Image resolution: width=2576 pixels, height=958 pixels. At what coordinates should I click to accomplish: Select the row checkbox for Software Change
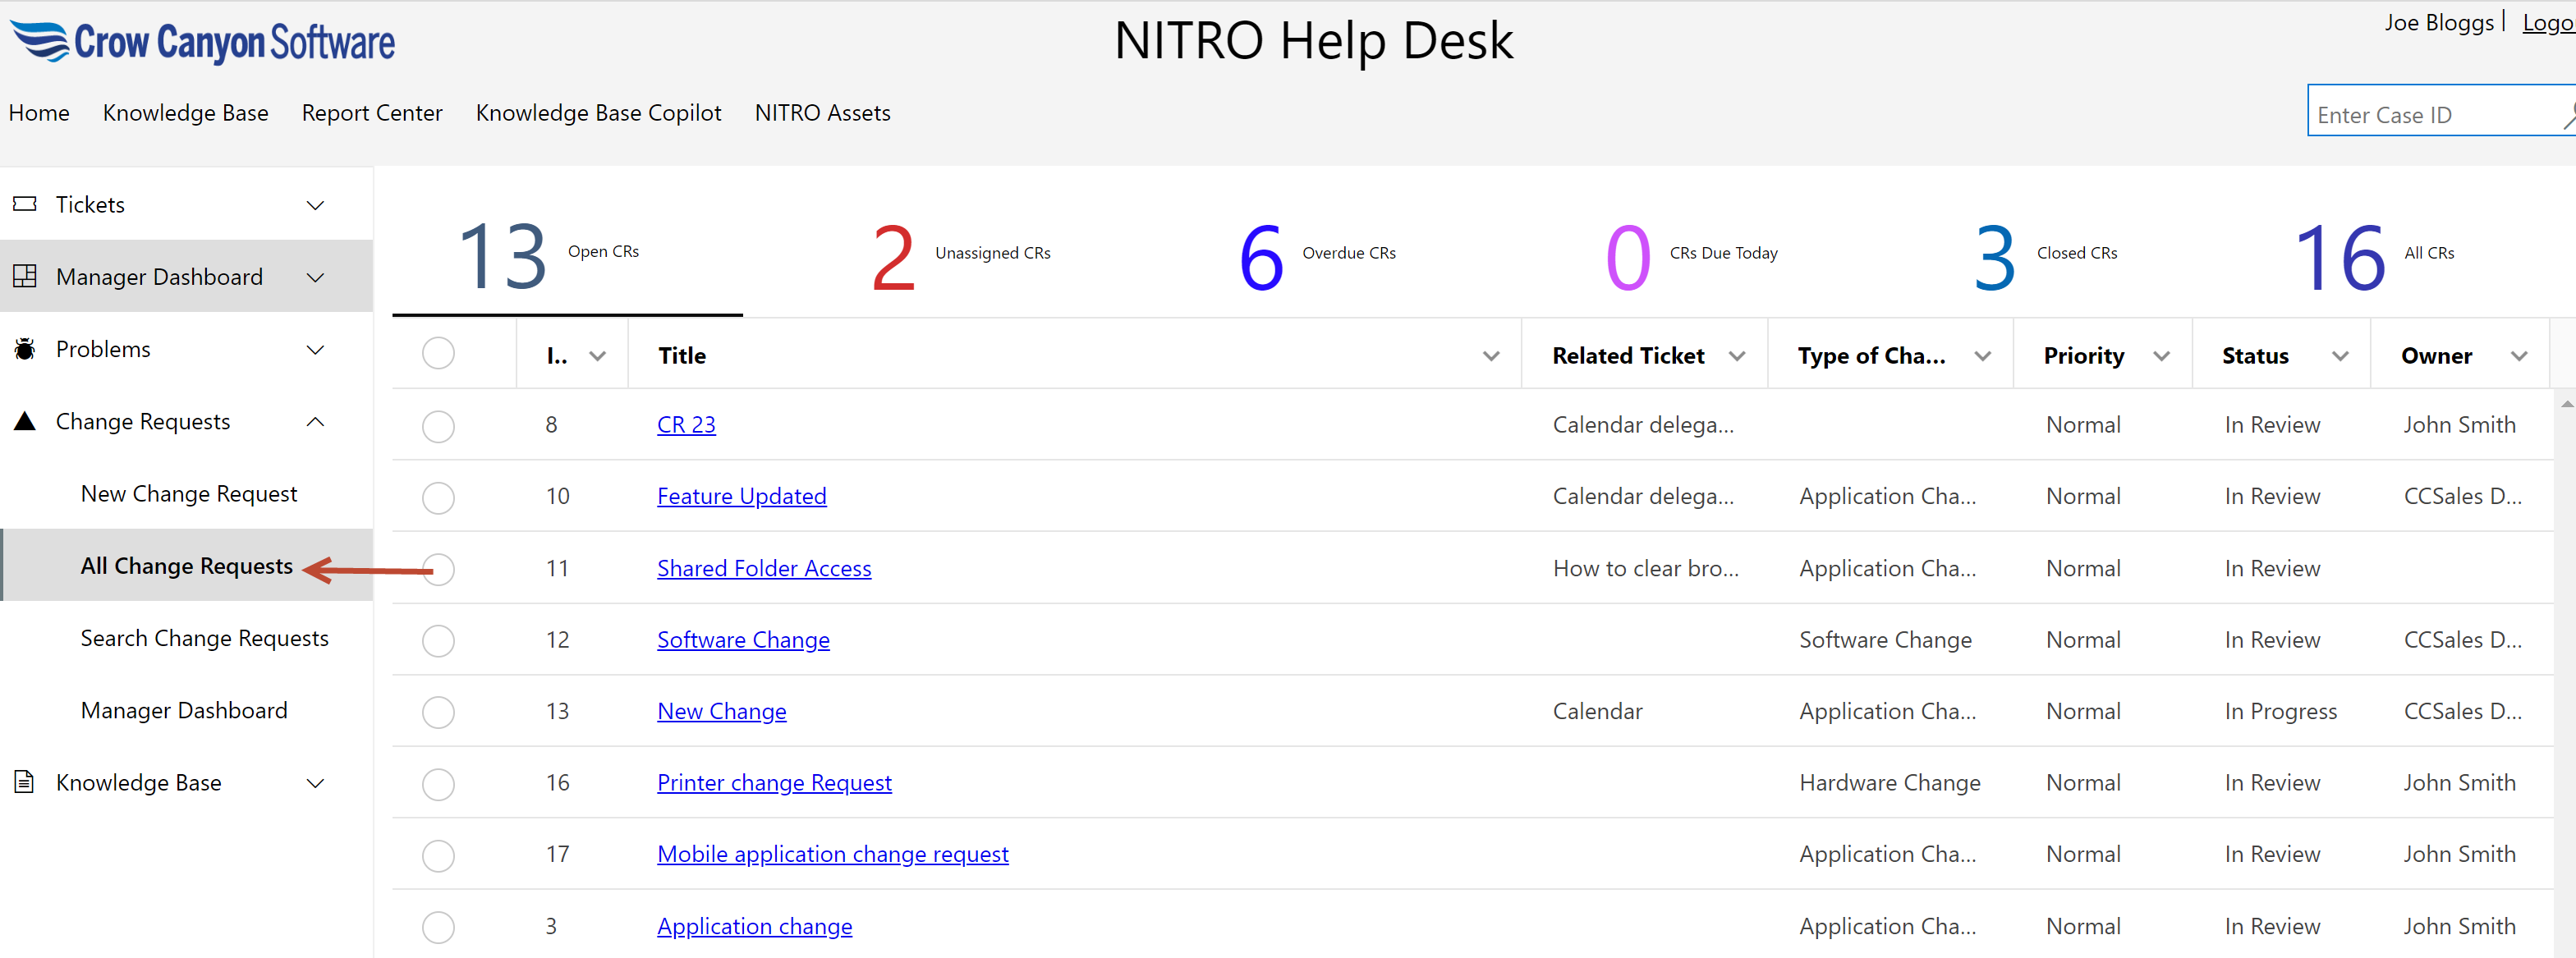click(438, 640)
